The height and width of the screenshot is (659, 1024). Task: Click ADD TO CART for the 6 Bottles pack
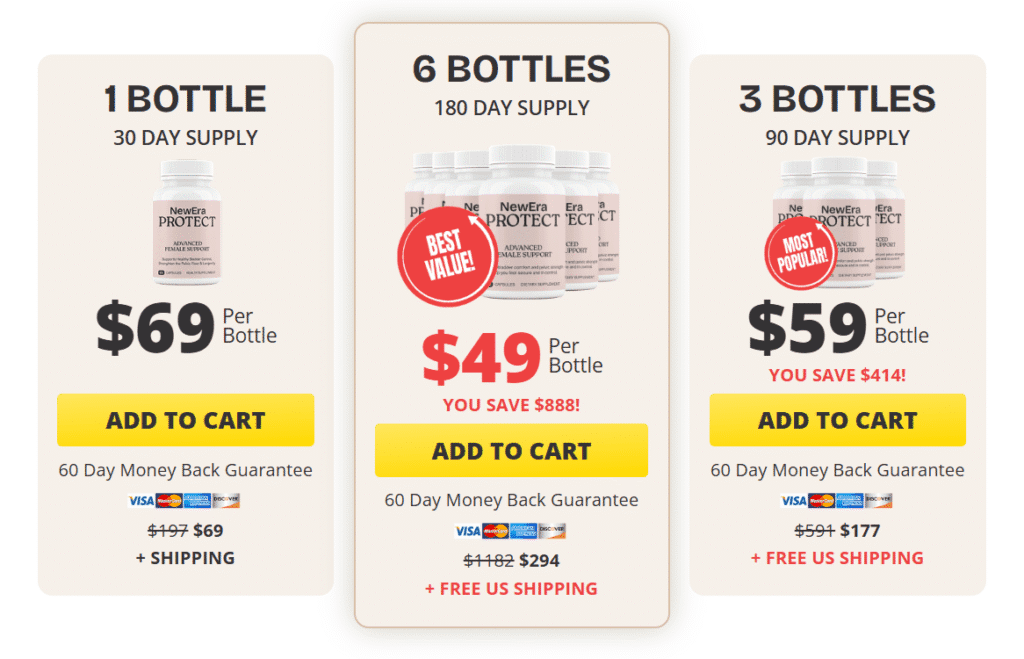[x=511, y=451]
